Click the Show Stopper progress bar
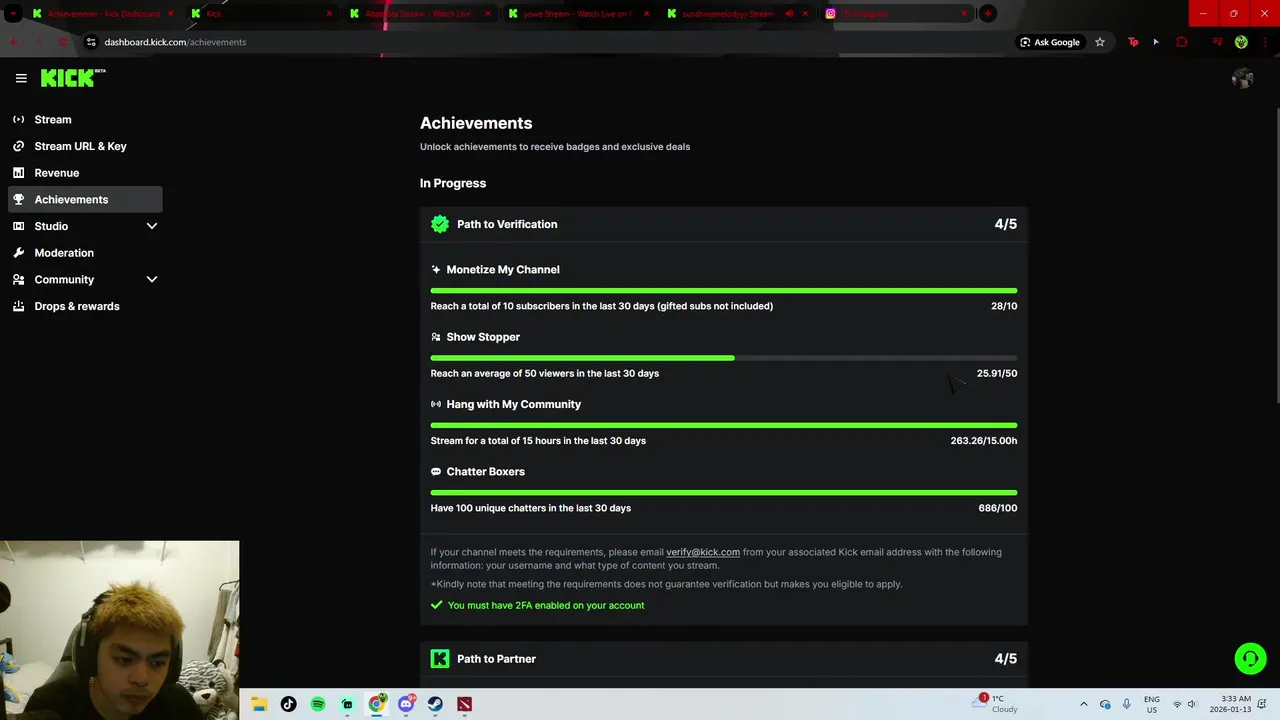 point(724,358)
